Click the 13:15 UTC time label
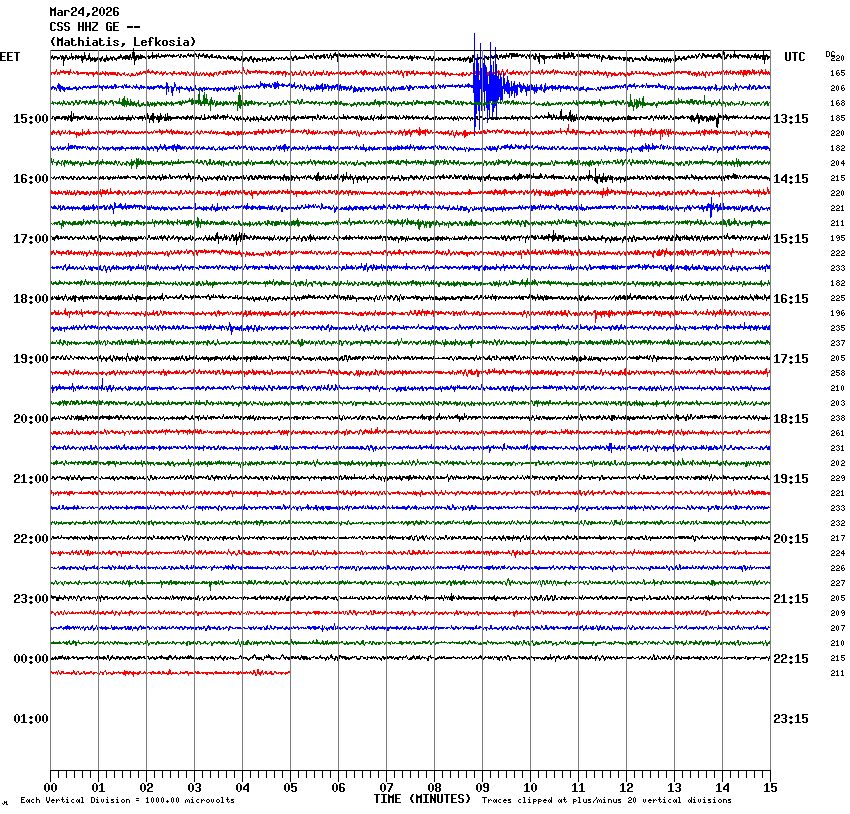The width and height of the screenshot is (850, 814). 791,119
